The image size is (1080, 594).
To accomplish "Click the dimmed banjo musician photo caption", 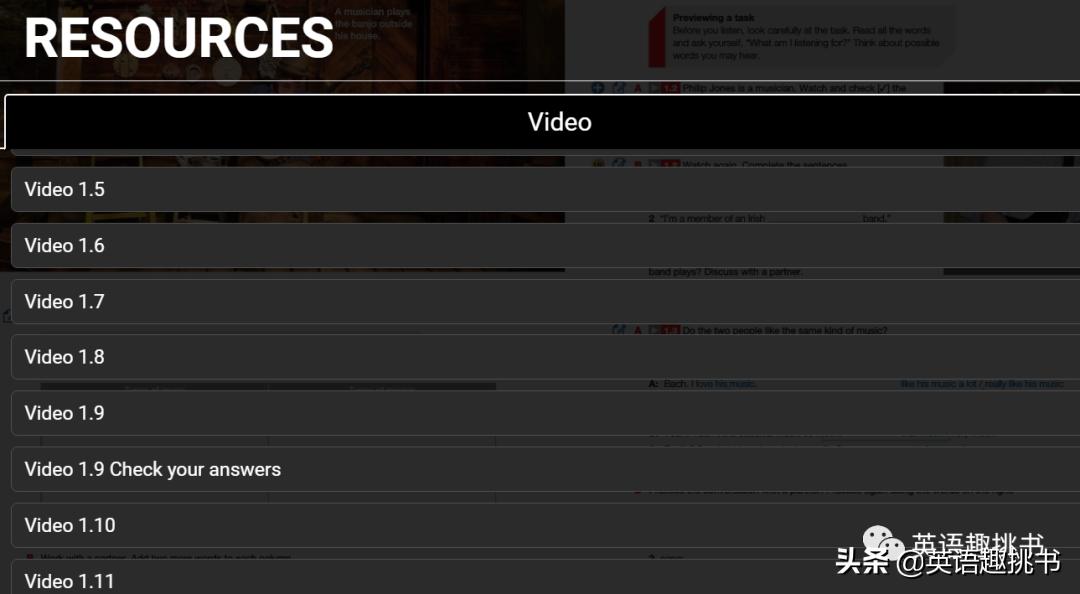I will [x=373, y=23].
